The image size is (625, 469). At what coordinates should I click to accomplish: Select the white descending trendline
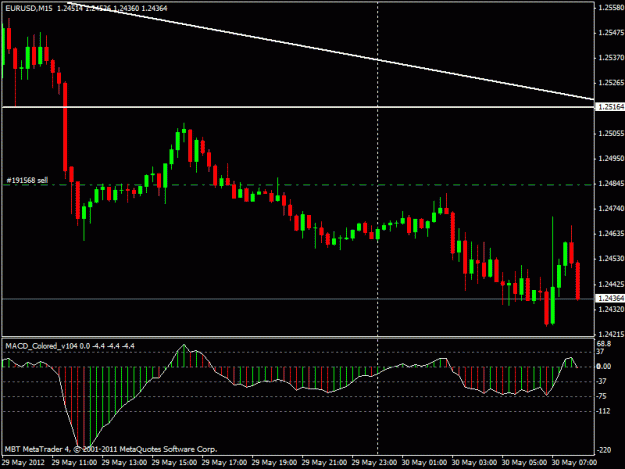coord(331,51)
